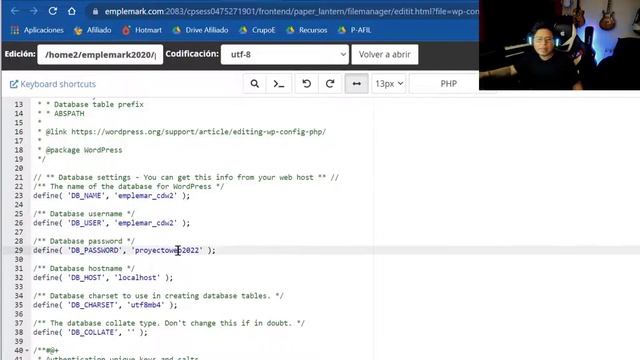Open the Recursos bookmark

pyautogui.click(x=307, y=30)
